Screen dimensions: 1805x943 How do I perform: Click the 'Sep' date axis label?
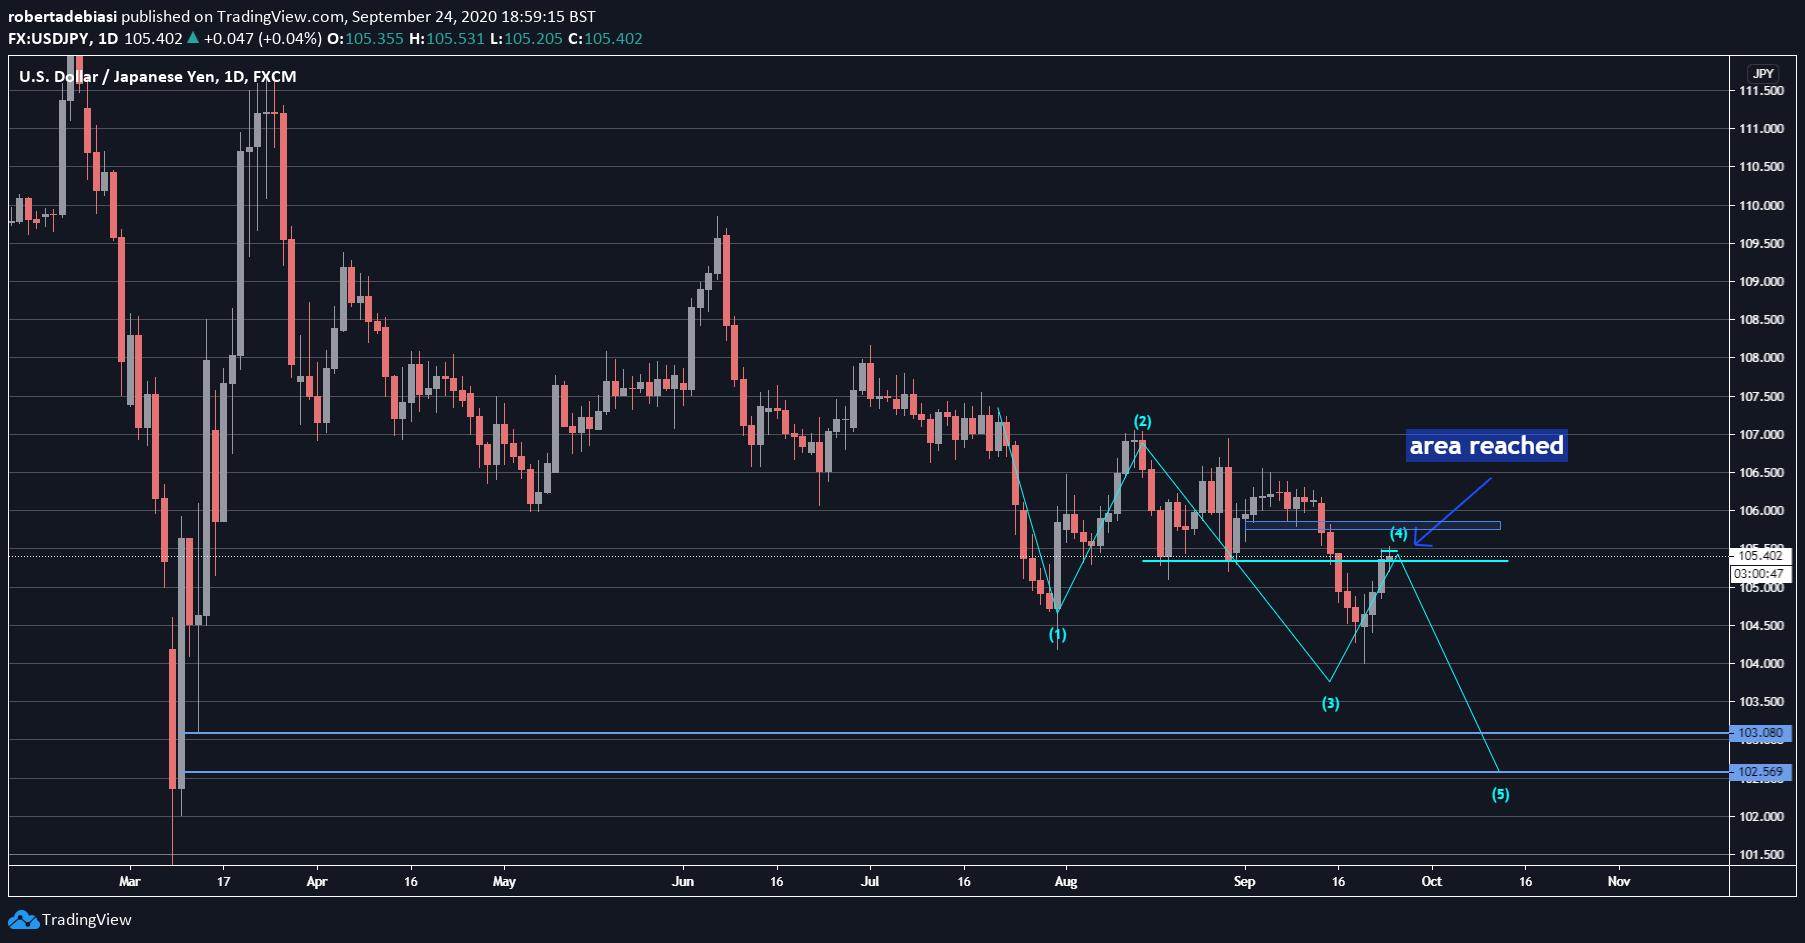(1244, 881)
